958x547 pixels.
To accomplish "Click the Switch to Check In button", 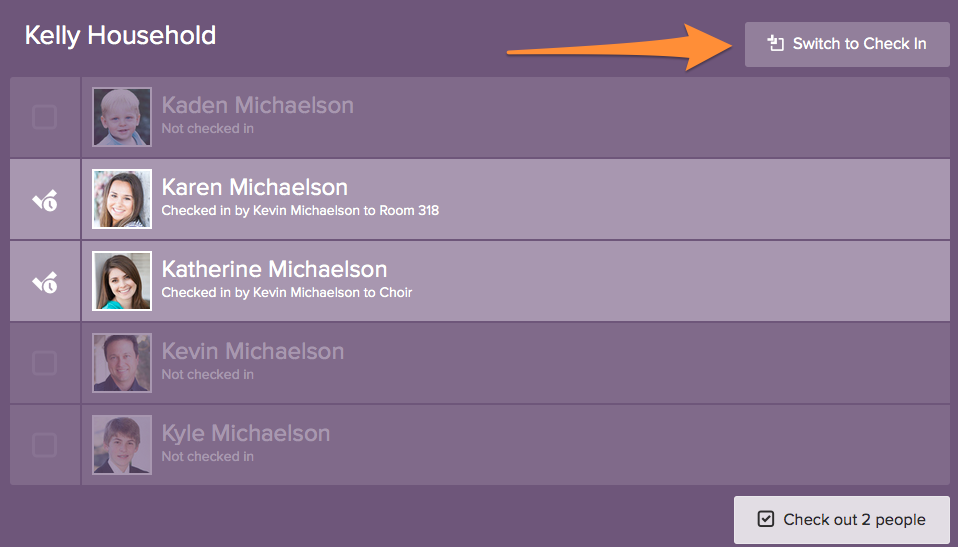I will pos(847,44).
